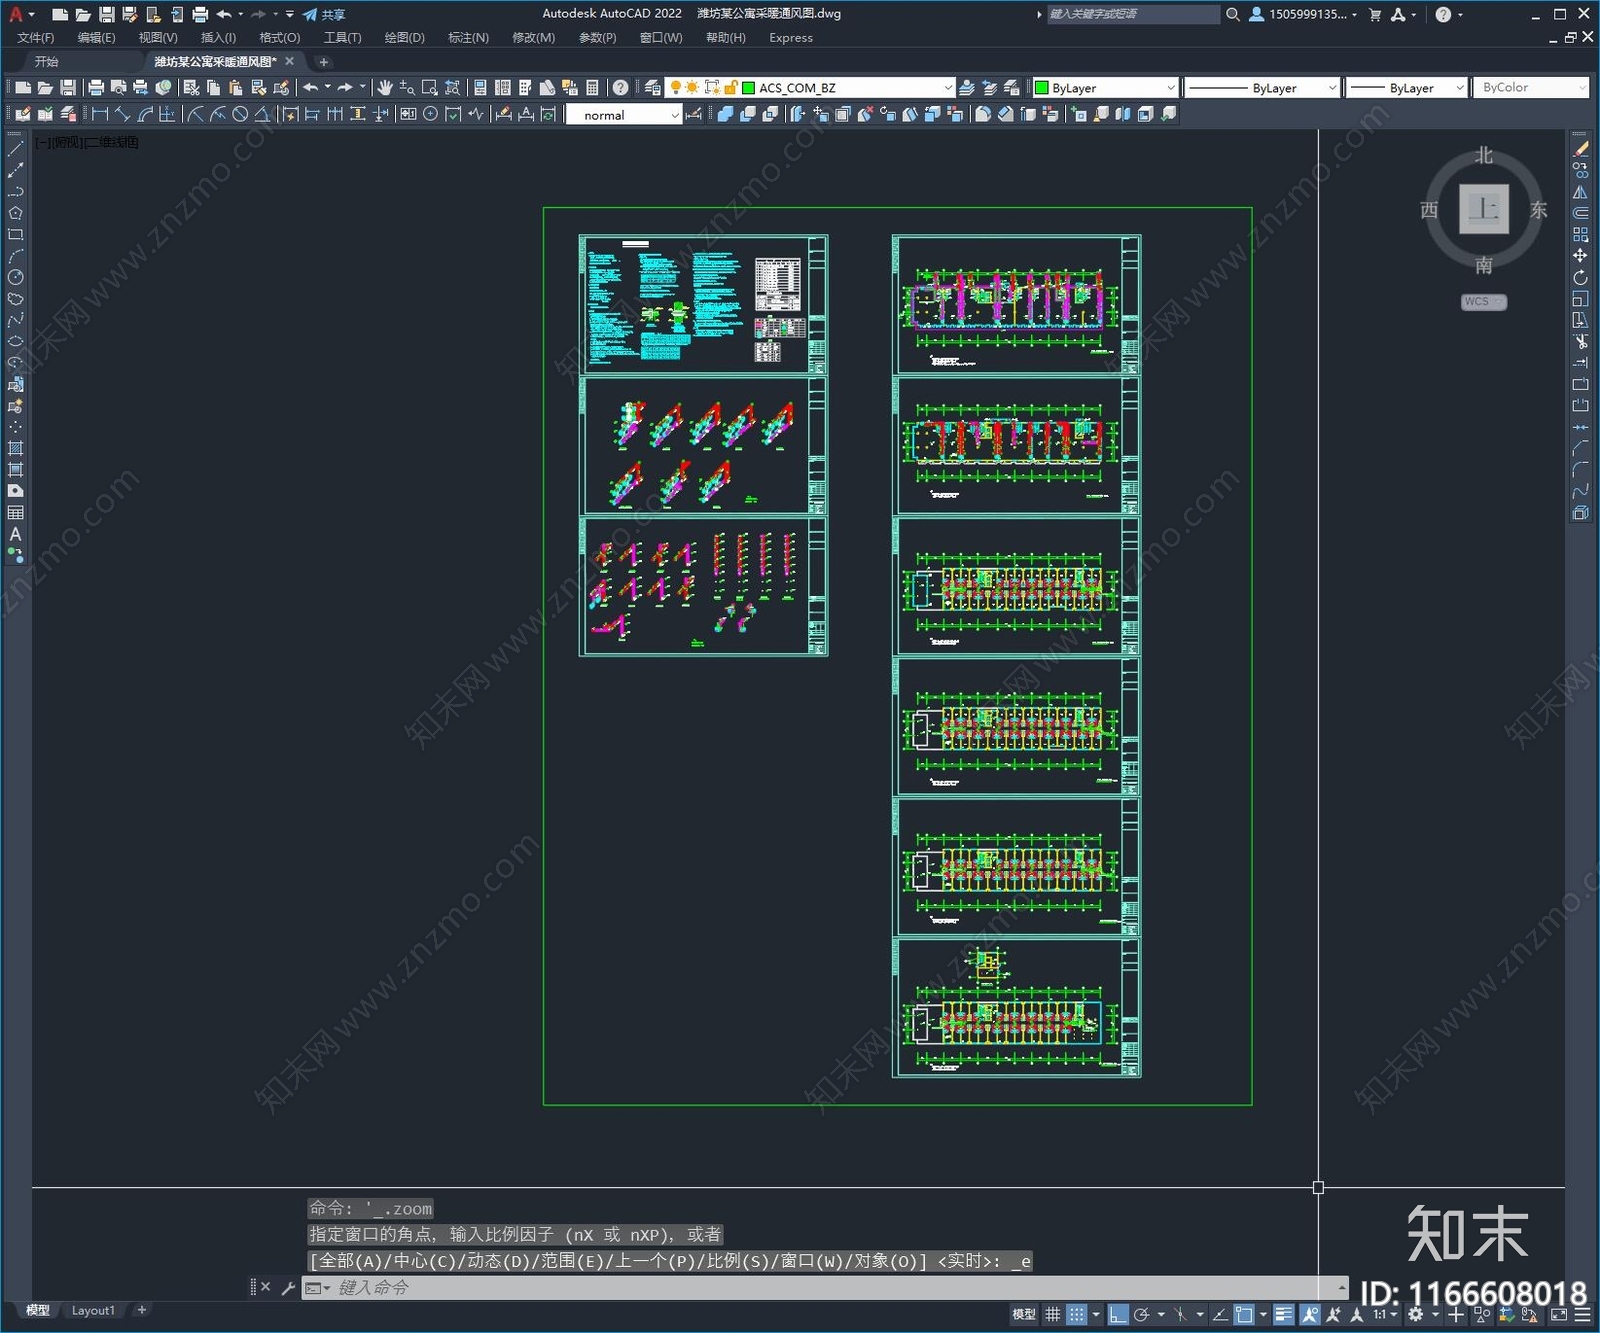The height and width of the screenshot is (1333, 1600).
Task: Click the WCS coordinate system button
Action: click(1482, 302)
